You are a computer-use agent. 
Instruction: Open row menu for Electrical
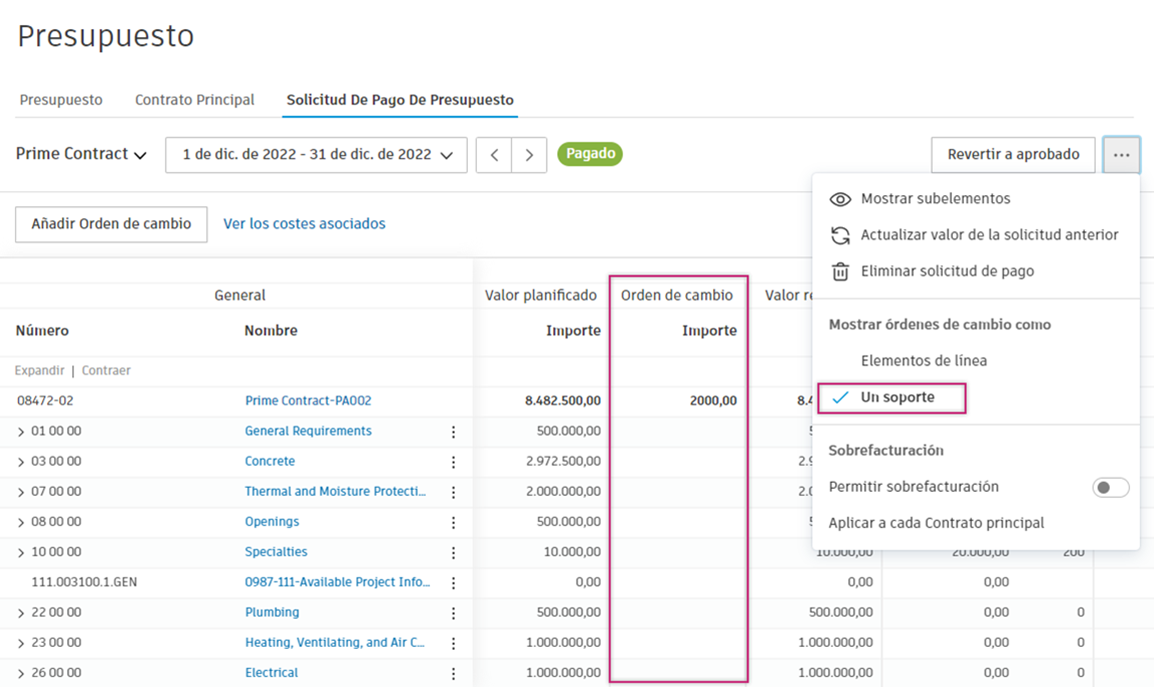tap(453, 673)
